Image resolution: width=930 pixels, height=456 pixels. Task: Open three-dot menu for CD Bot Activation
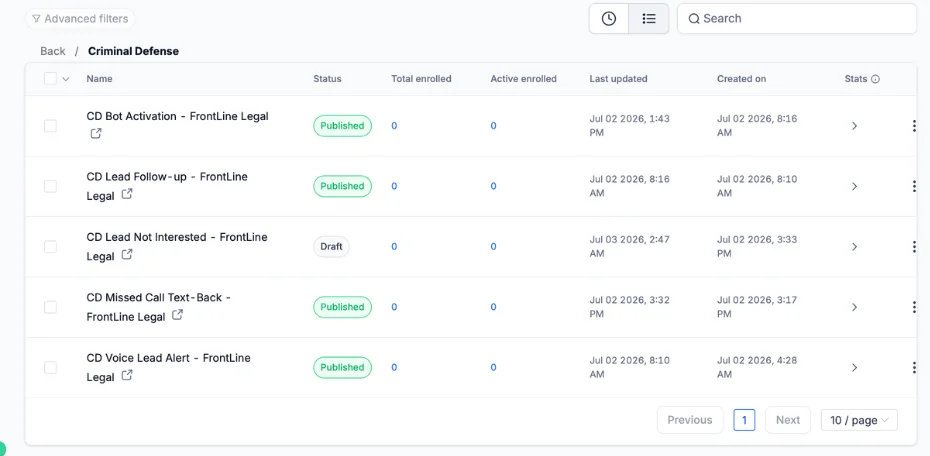914,126
